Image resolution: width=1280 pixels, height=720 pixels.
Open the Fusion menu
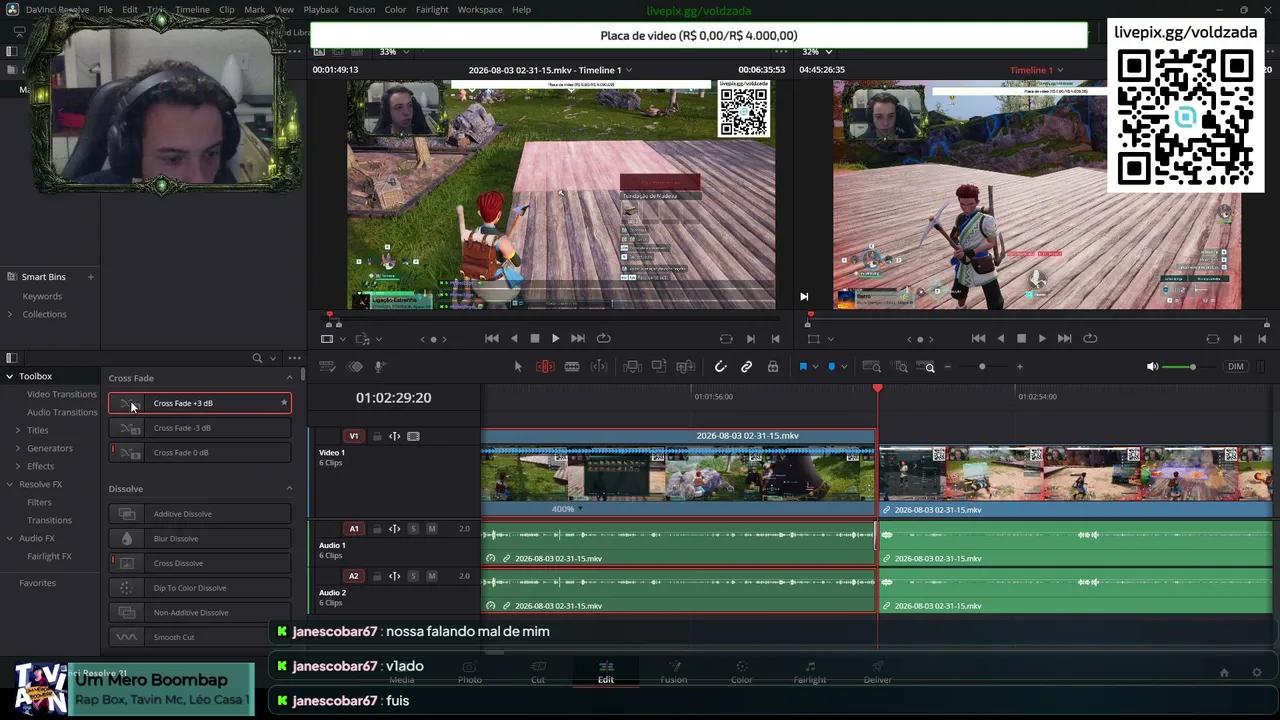click(x=362, y=10)
